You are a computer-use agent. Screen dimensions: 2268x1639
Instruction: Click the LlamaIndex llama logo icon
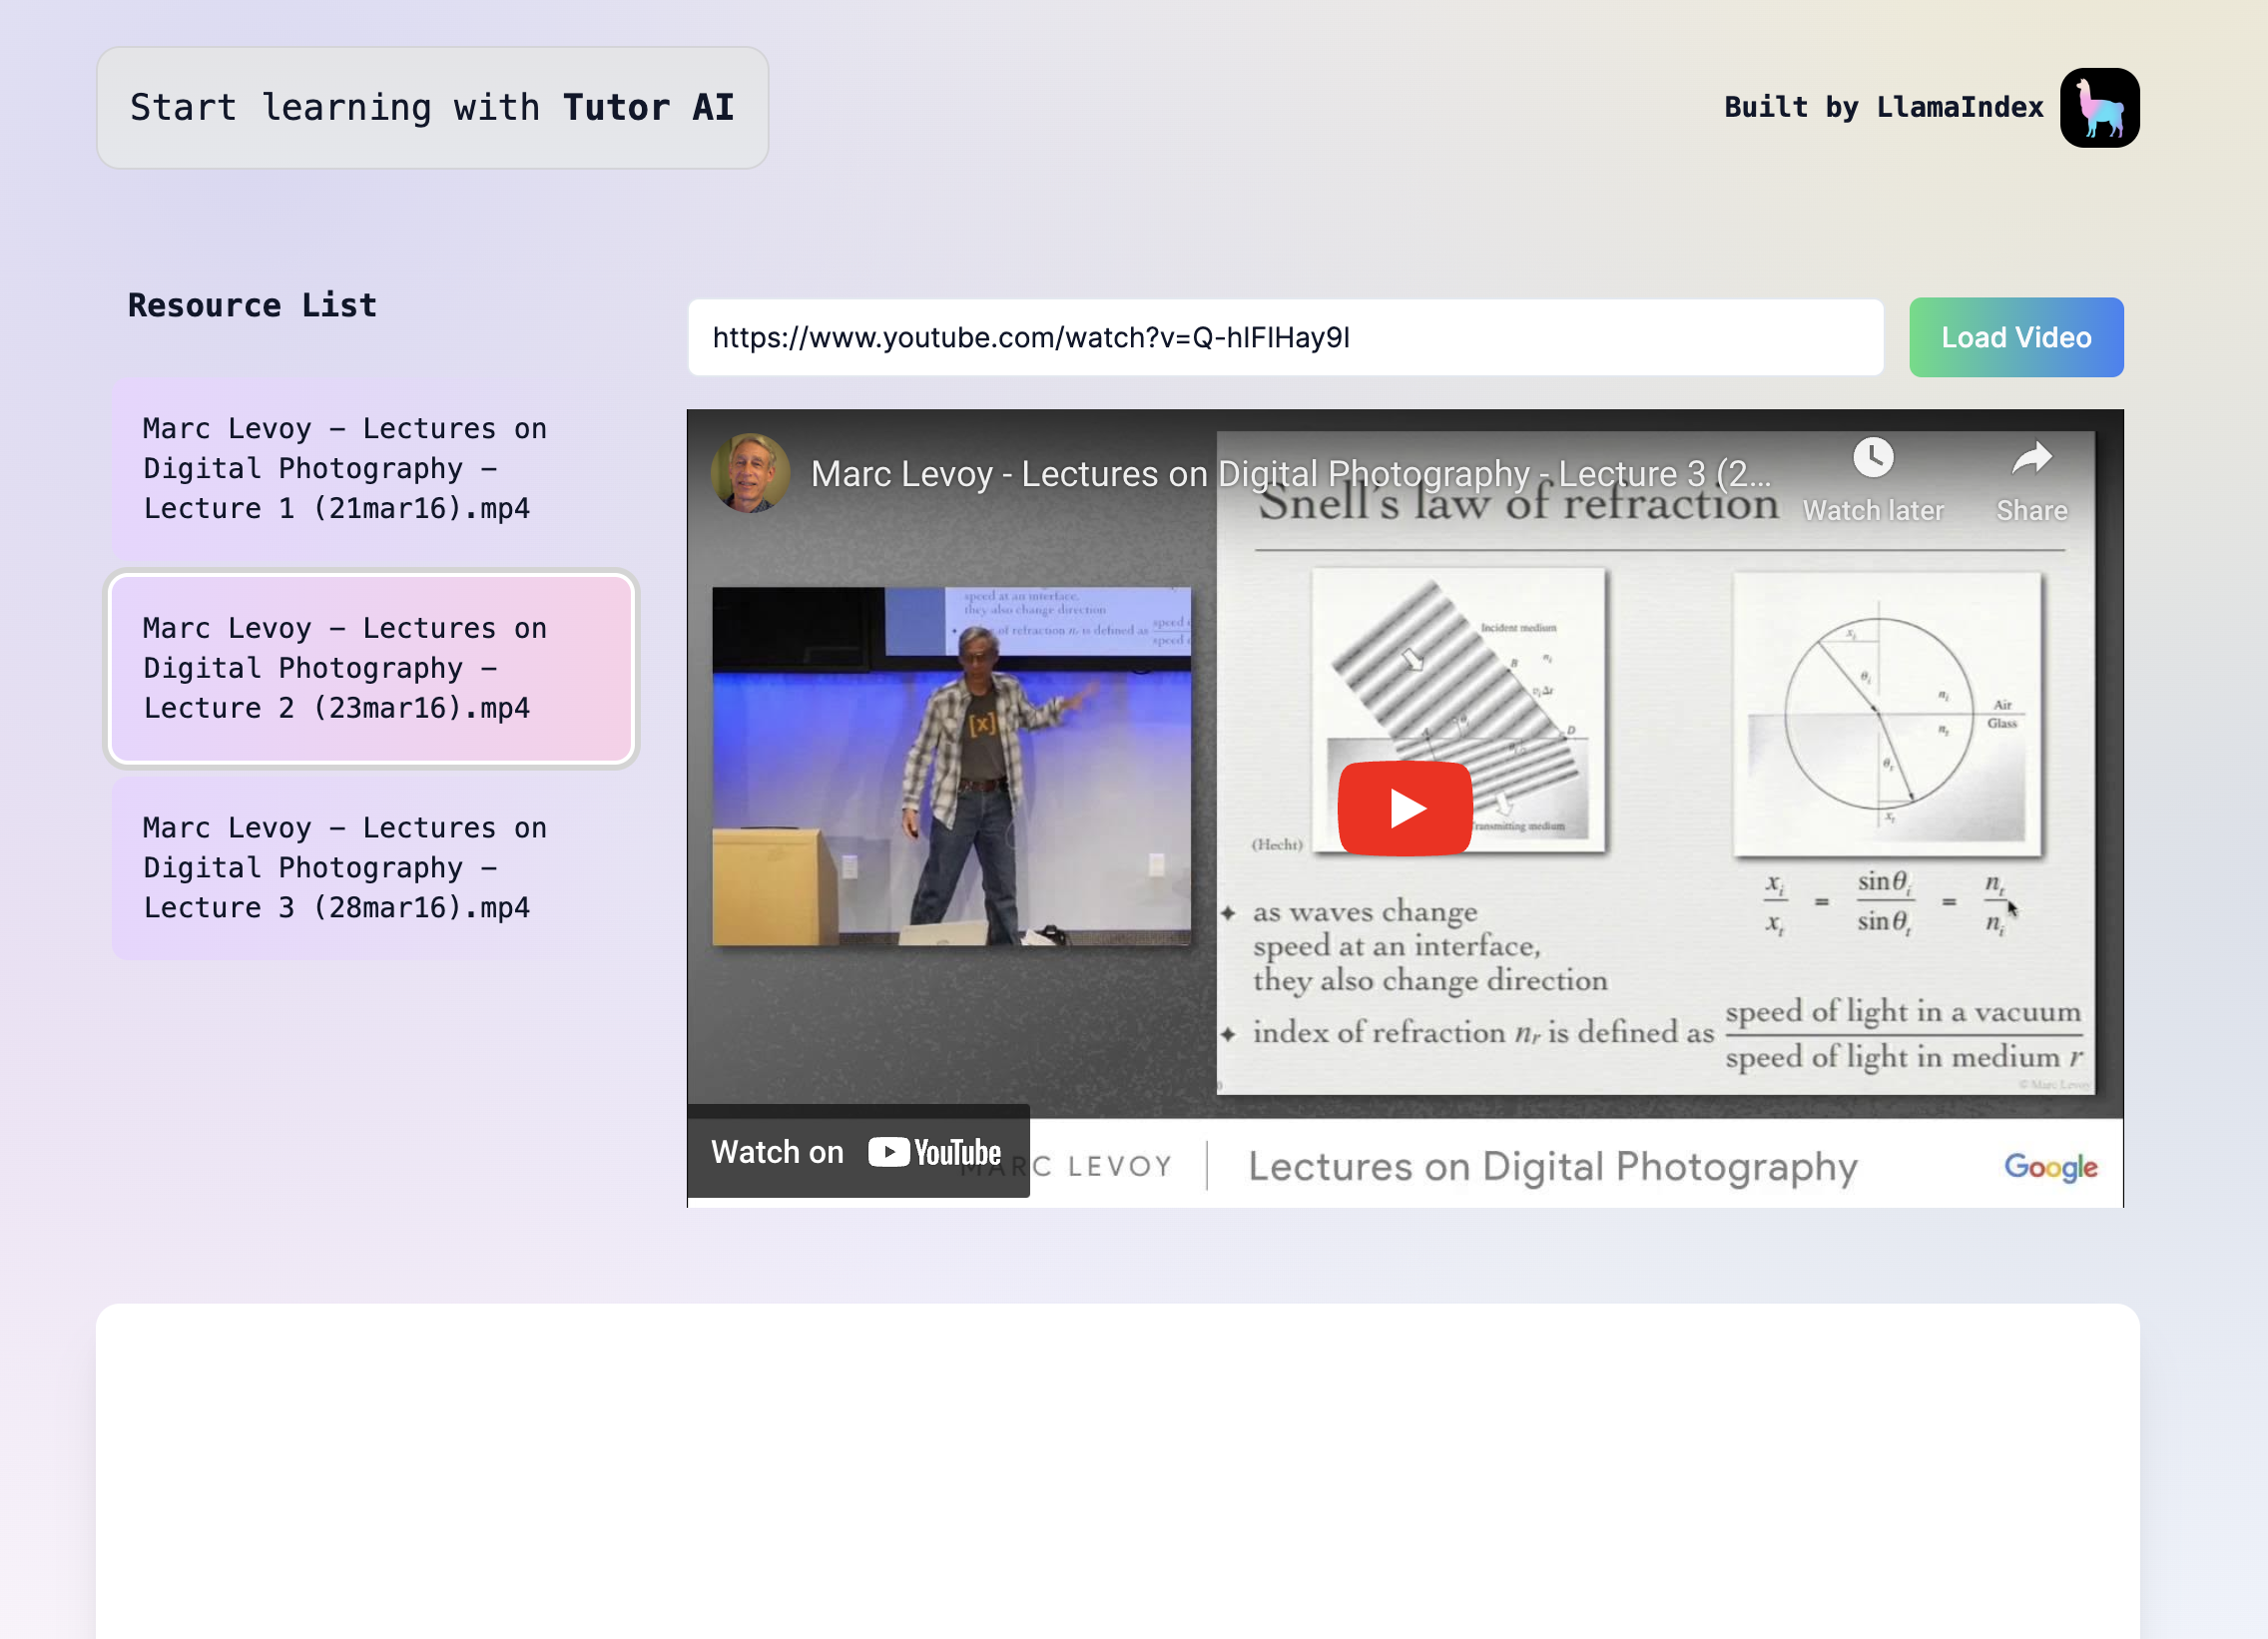[2098, 108]
